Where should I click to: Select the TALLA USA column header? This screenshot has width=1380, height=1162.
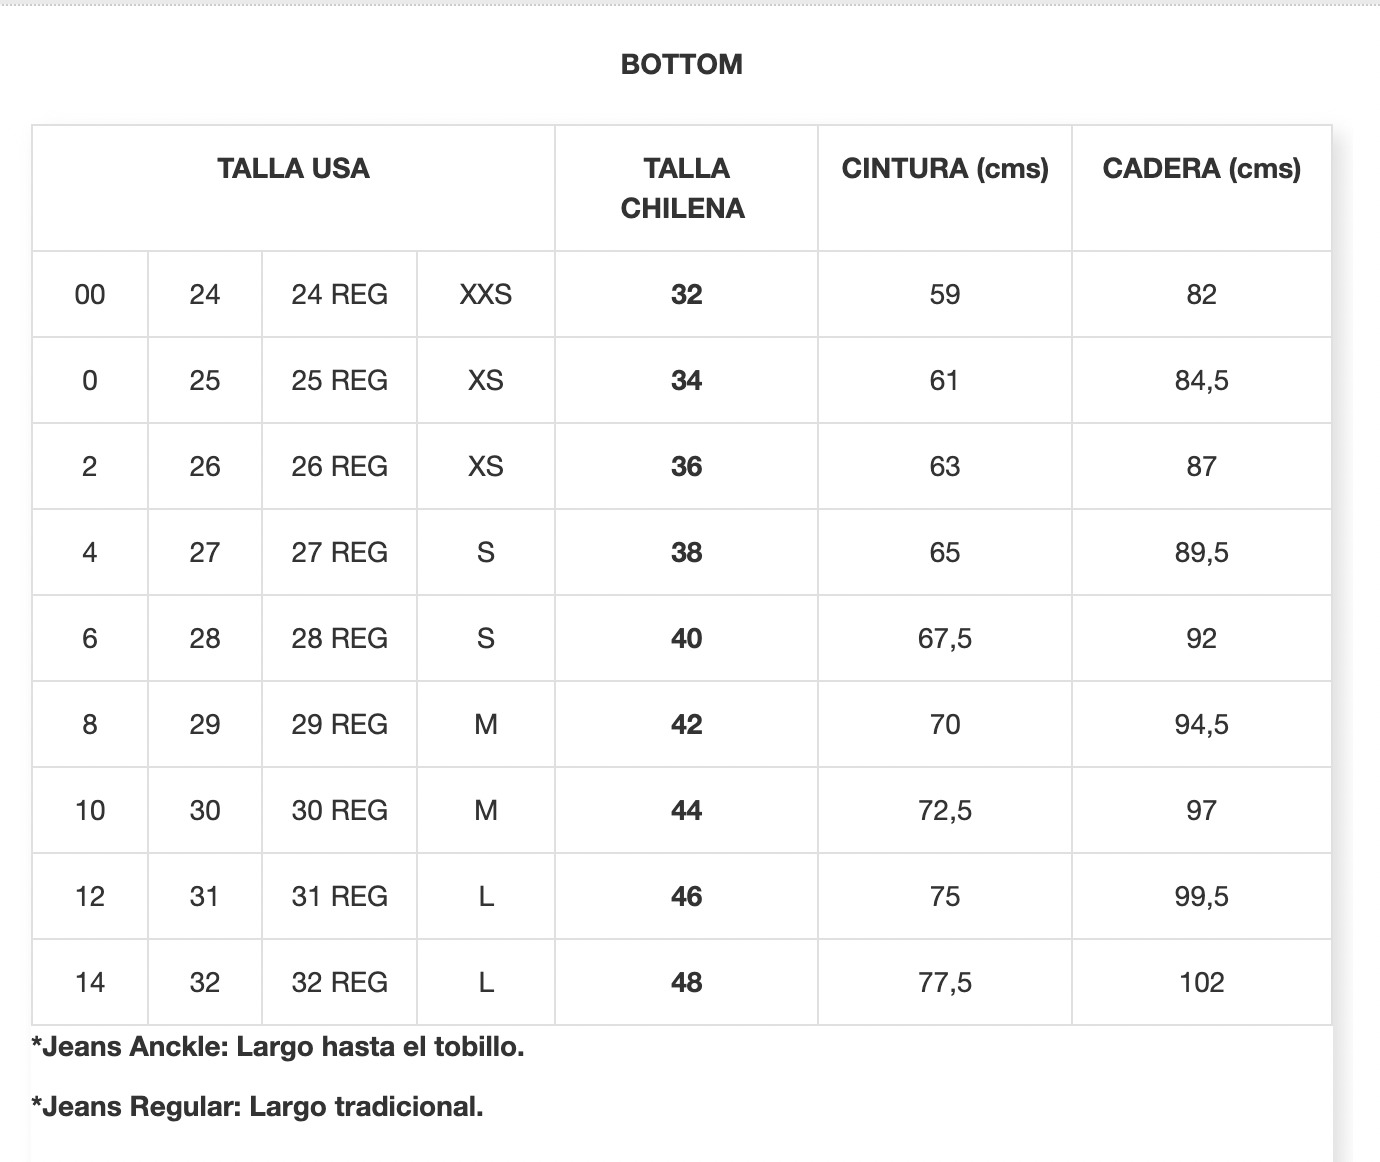(x=293, y=168)
